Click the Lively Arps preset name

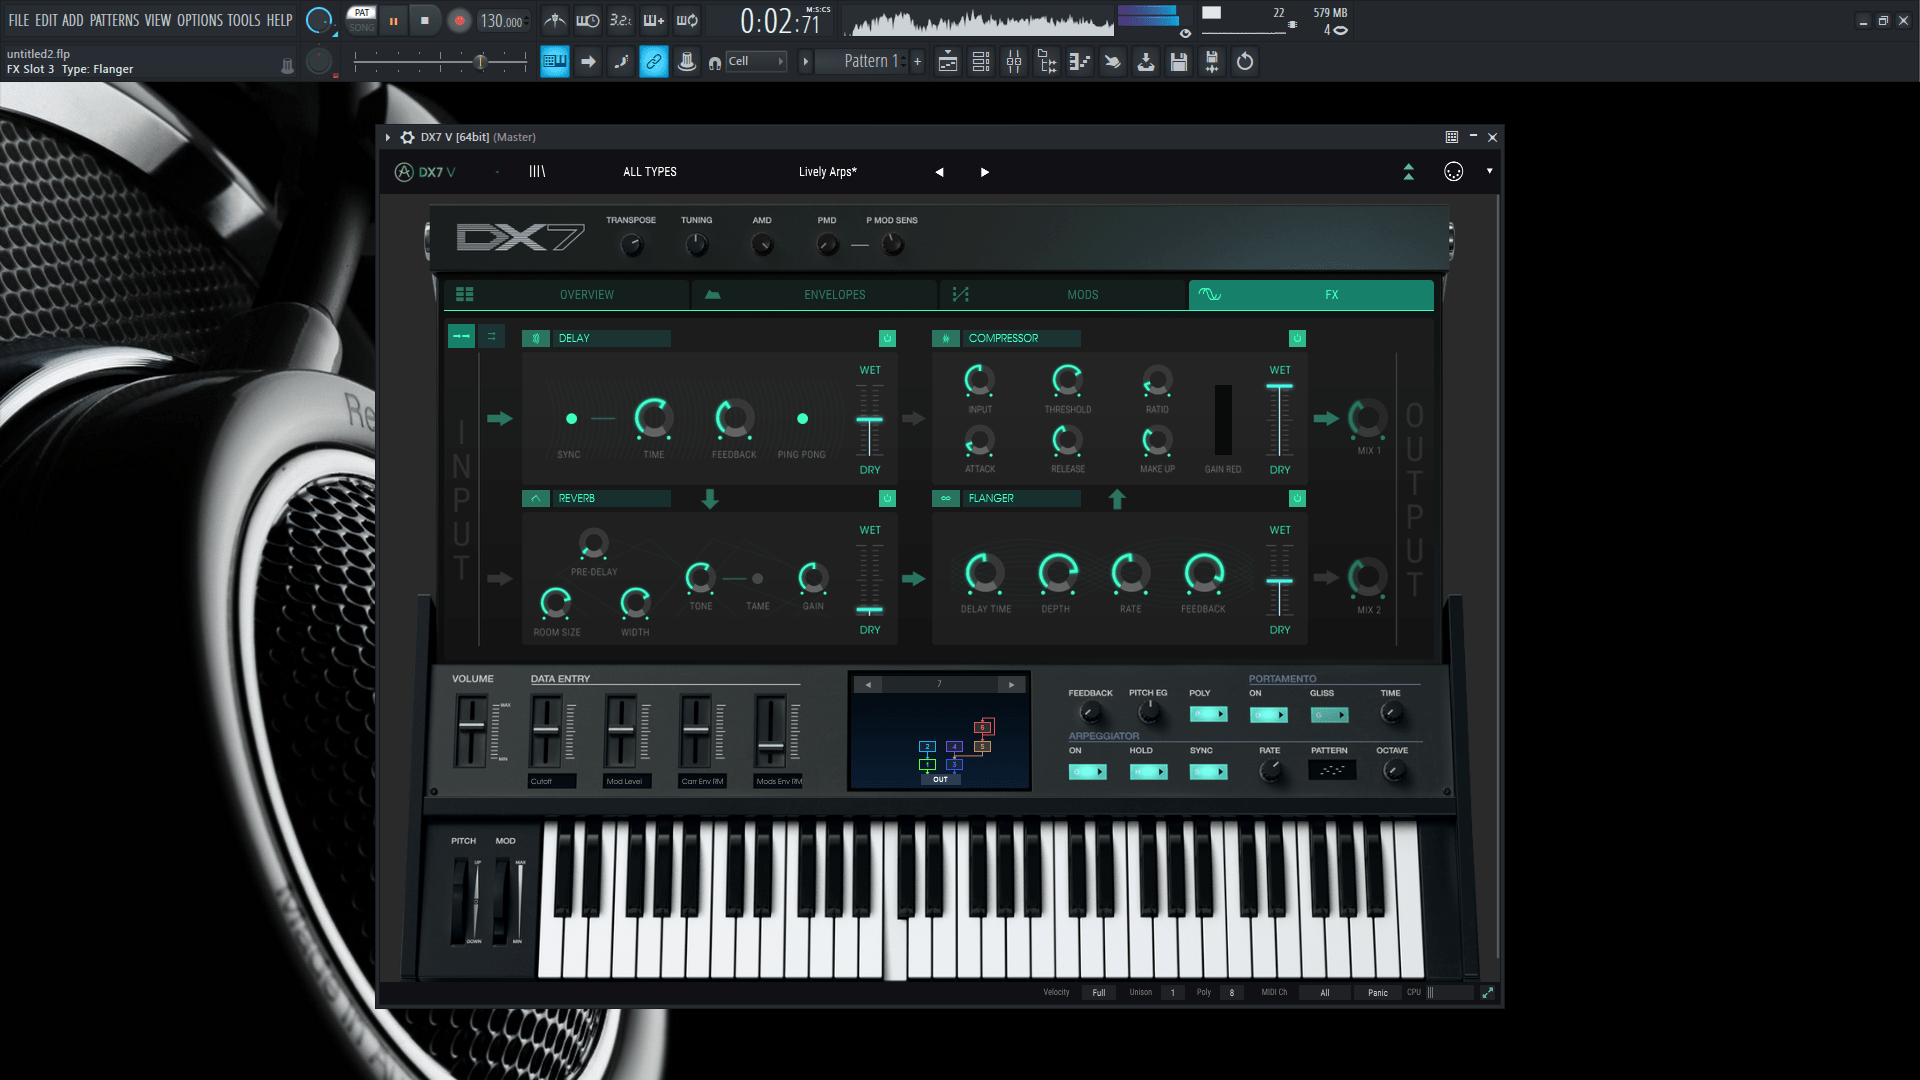click(x=827, y=172)
